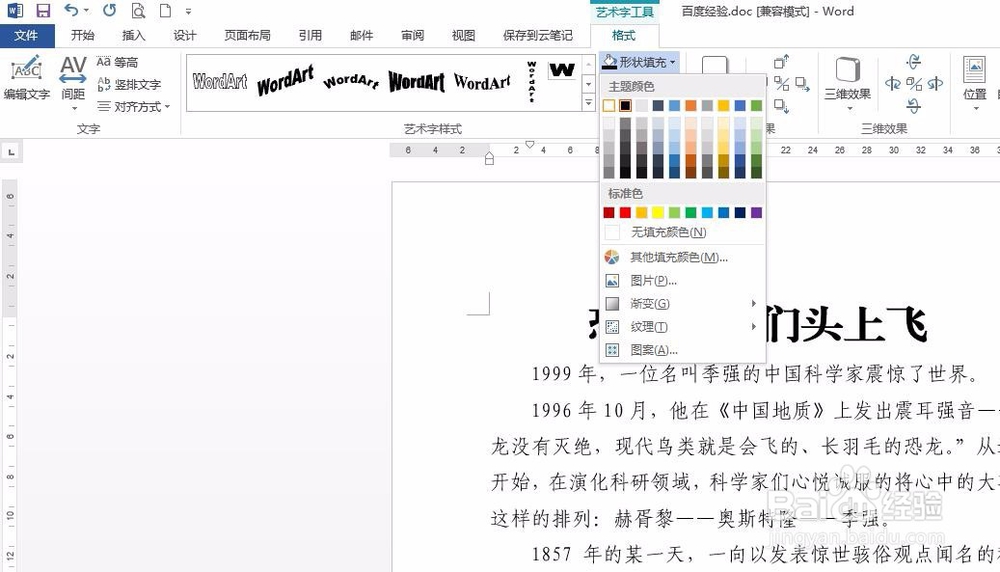Pick the green theme color swatch
Viewport: 1000px width, 572px height.
click(x=756, y=105)
